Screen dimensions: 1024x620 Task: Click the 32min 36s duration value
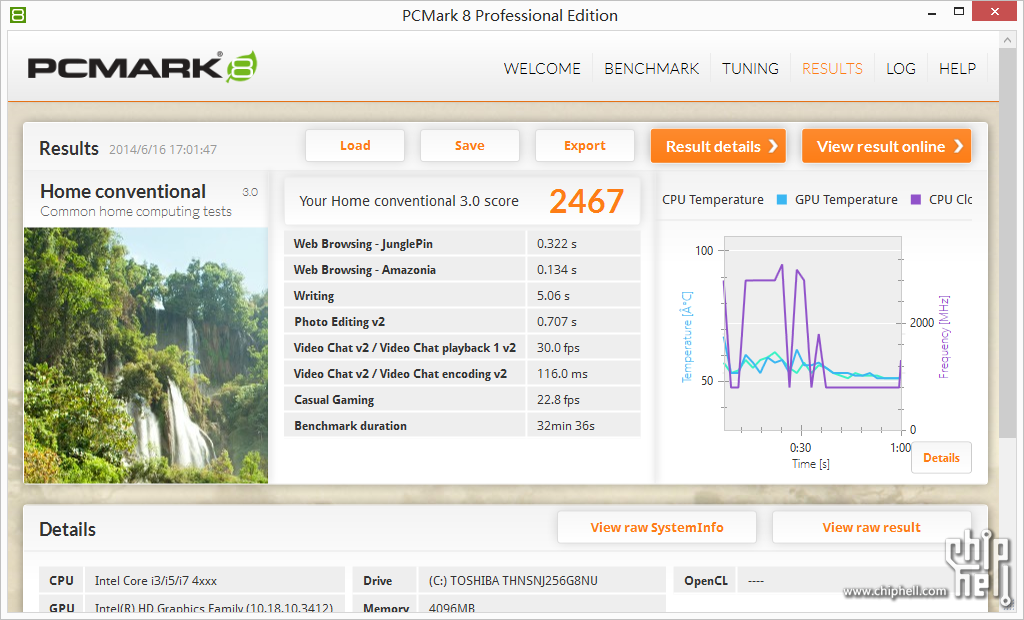(x=566, y=426)
